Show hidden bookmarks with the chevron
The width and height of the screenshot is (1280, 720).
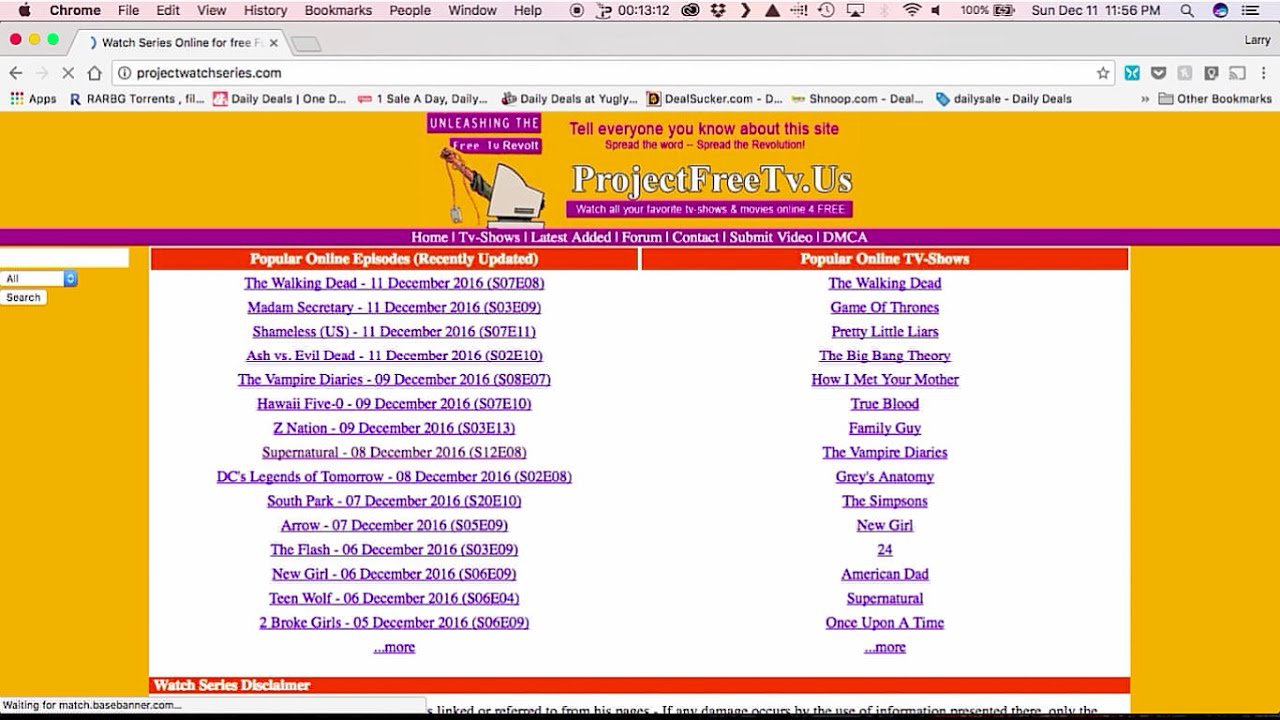tap(1144, 99)
